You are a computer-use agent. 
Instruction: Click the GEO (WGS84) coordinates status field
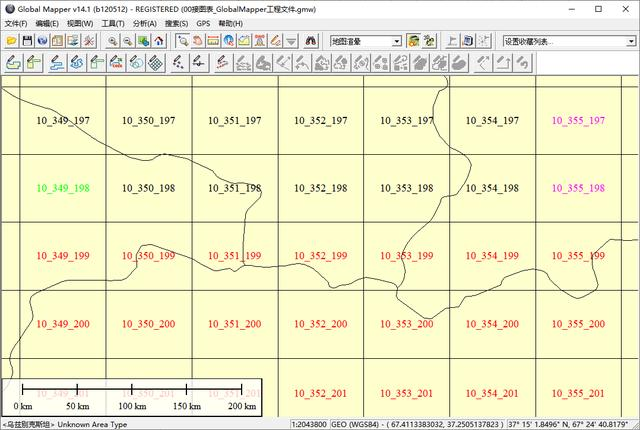click(x=418, y=424)
